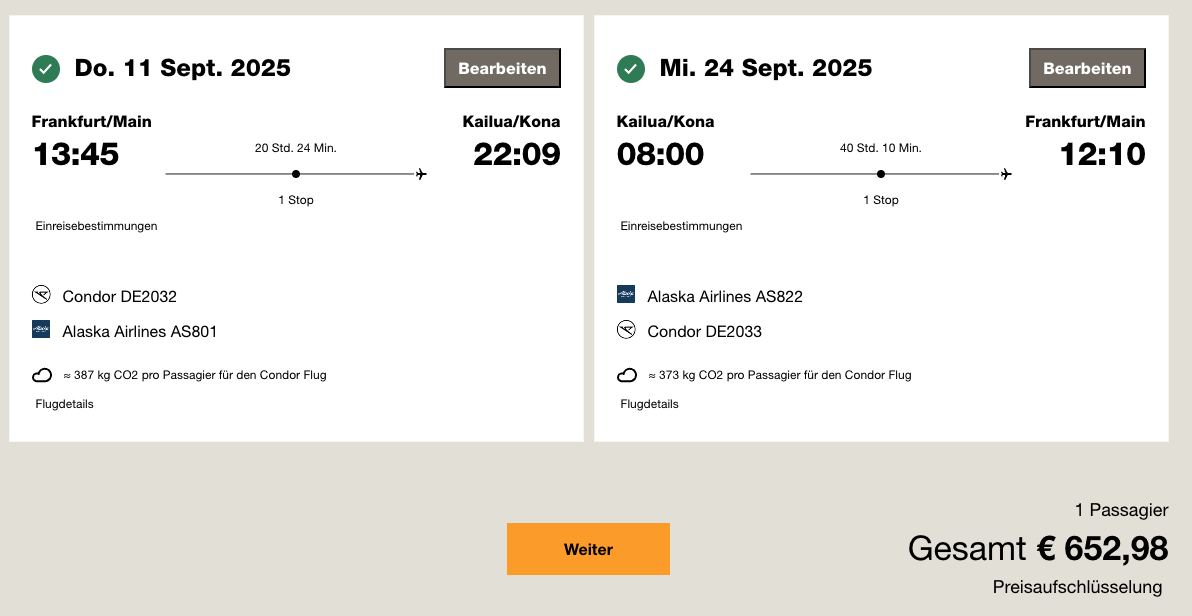This screenshot has height=616, width=1192.
Task: Click airplane icon on return flight line
Action: click(x=1006, y=174)
